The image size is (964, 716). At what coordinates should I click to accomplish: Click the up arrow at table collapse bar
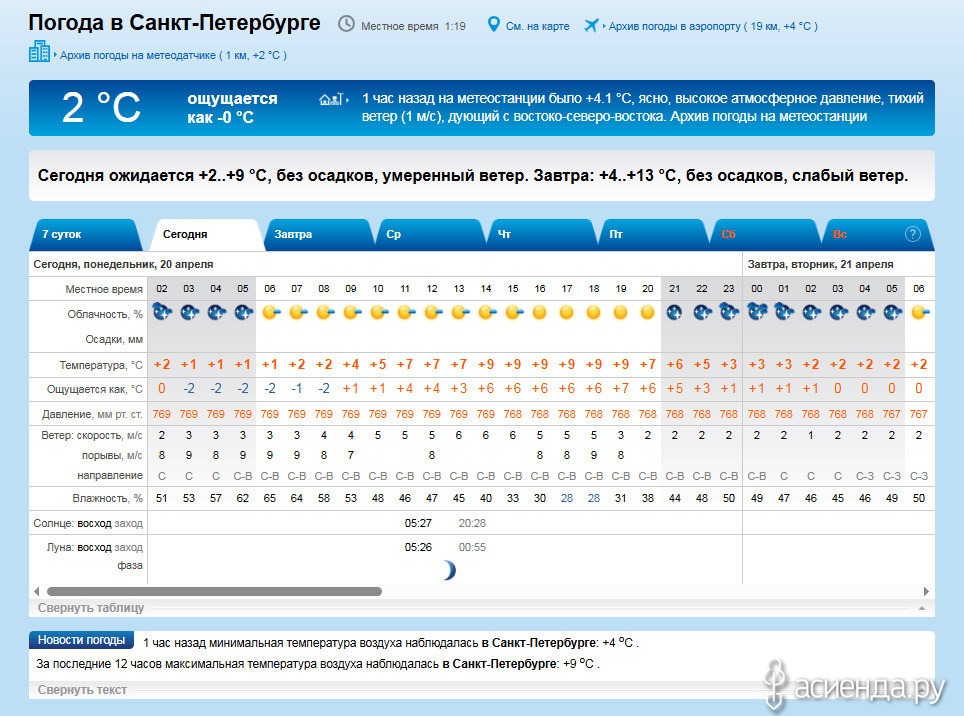click(x=918, y=607)
